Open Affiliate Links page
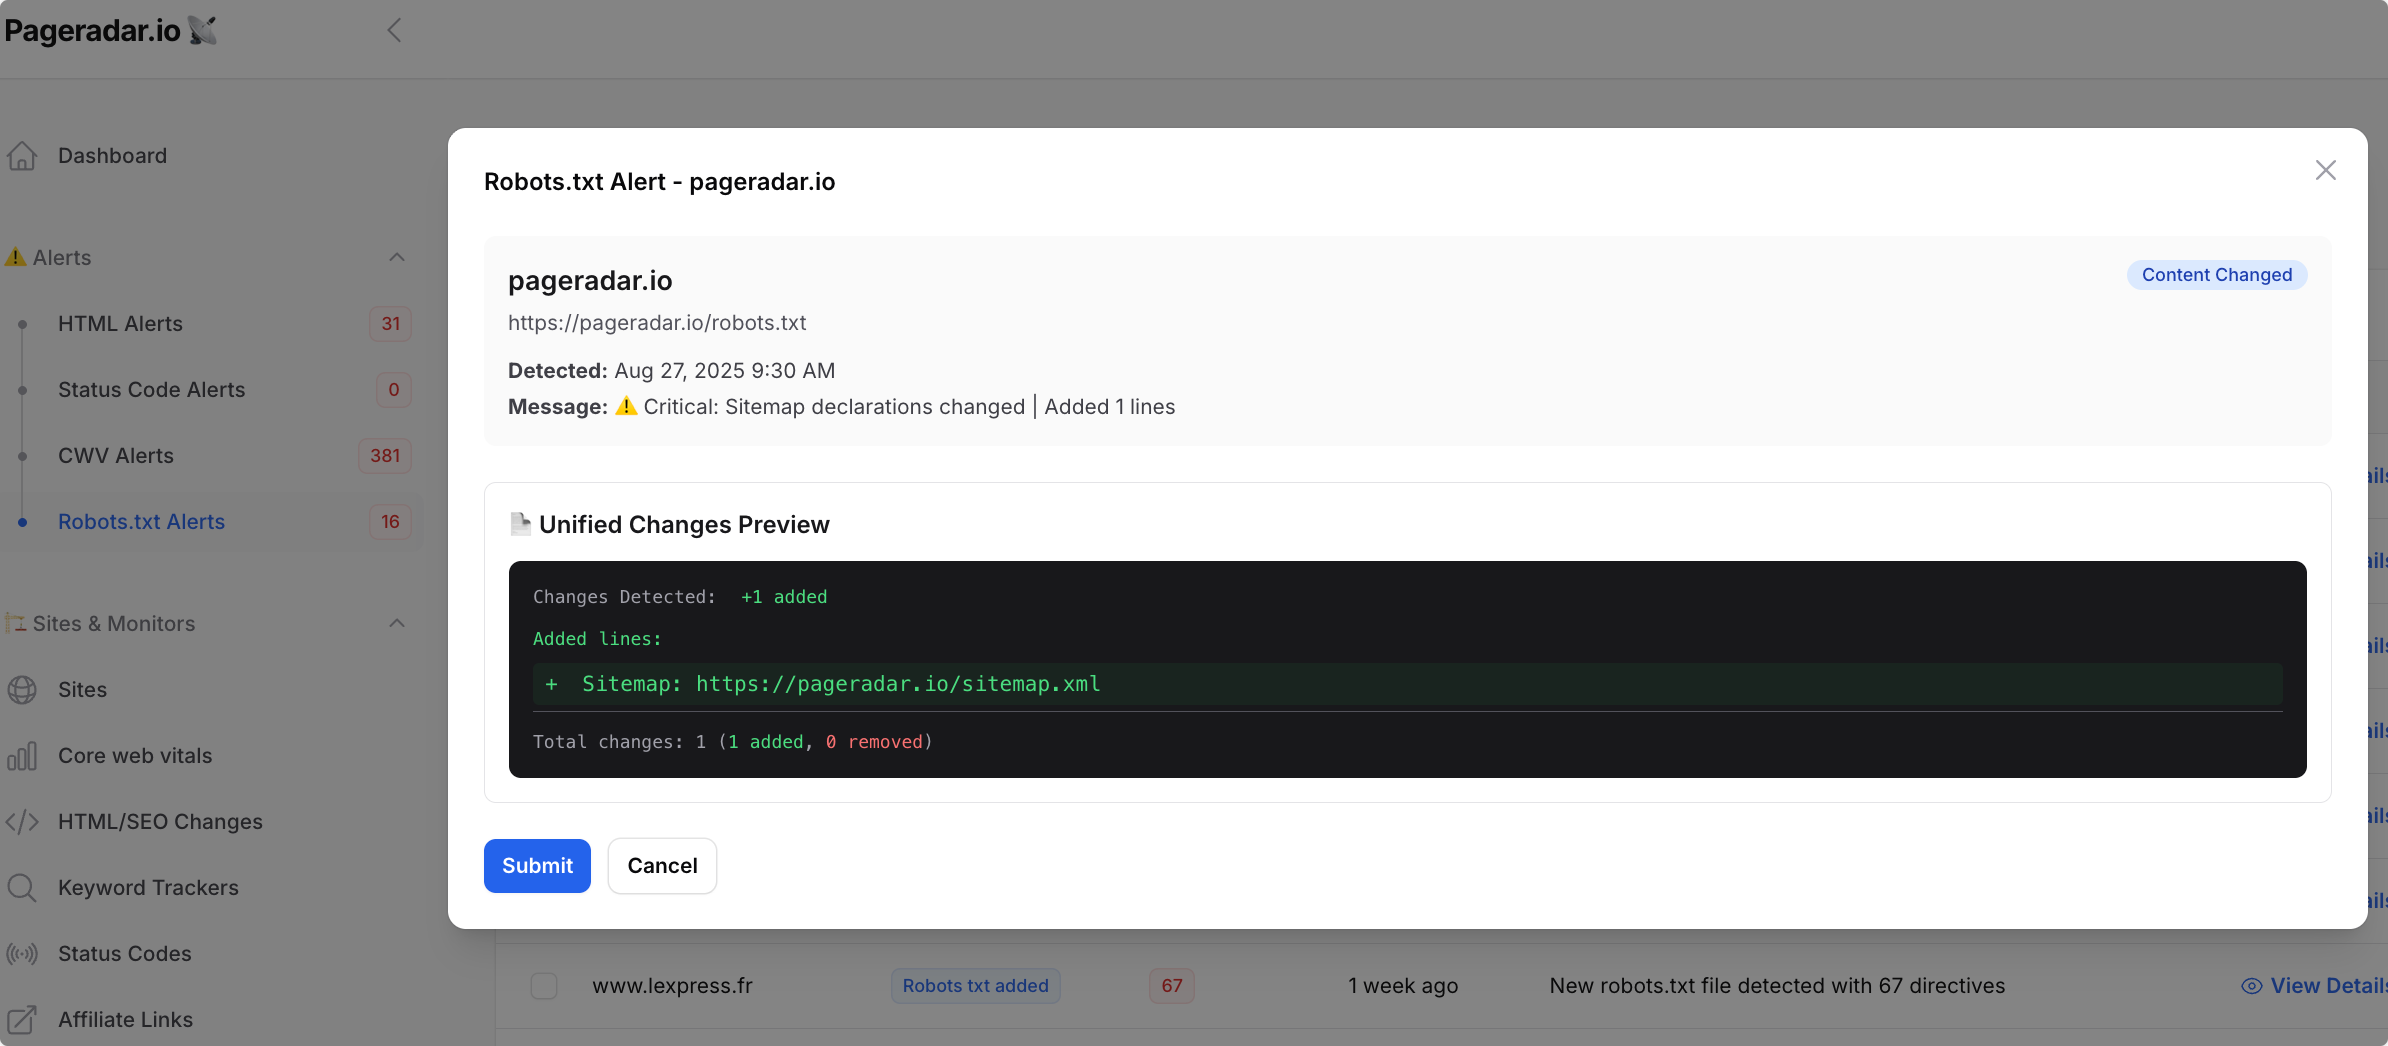Image resolution: width=2388 pixels, height=1046 pixels. 125,1020
